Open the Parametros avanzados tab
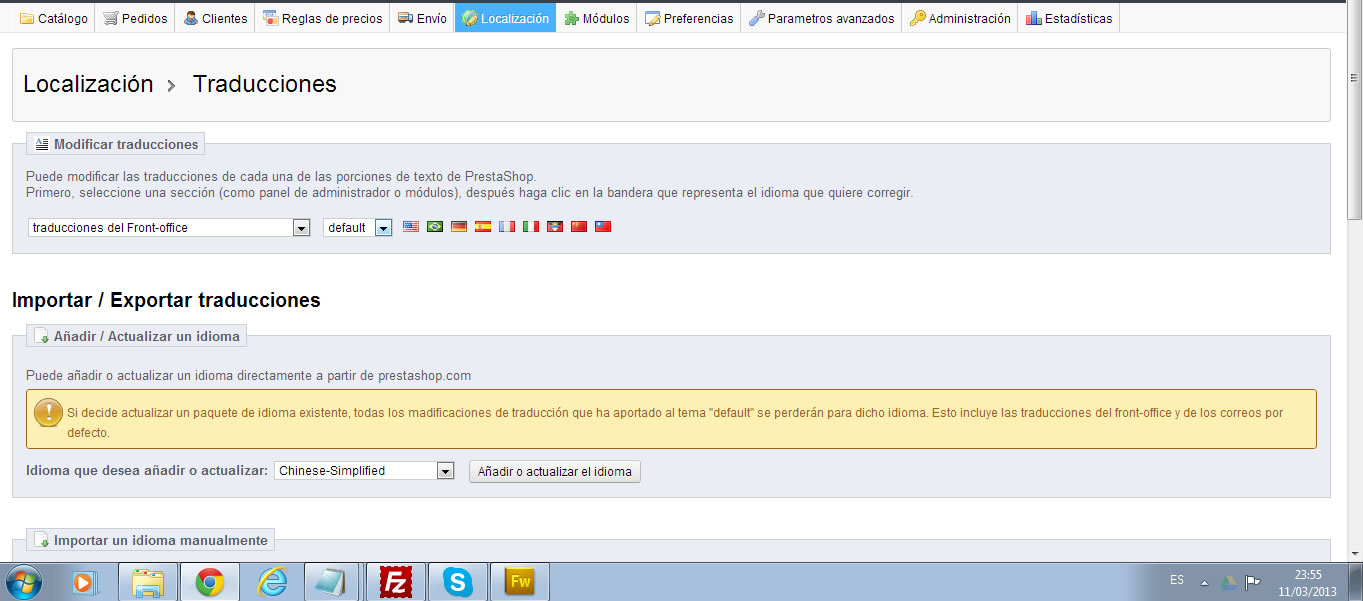Image resolution: width=1363 pixels, height=601 pixels. click(x=821, y=18)
